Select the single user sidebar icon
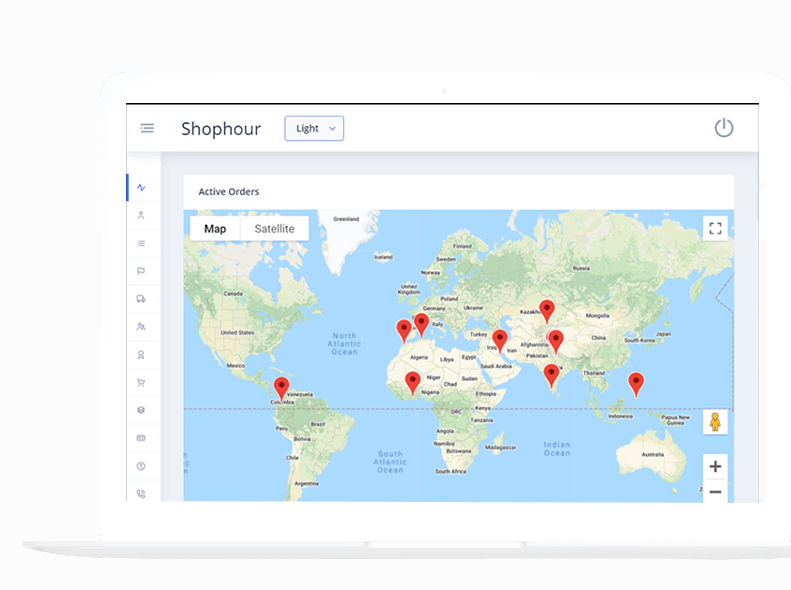The height and width of the screenshot is (590, 791). (x=141, y=215)
